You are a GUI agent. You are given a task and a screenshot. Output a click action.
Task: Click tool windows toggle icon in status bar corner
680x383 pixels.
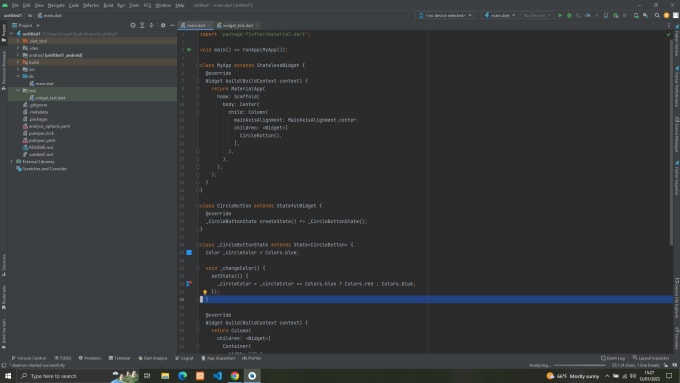[4, 365]
